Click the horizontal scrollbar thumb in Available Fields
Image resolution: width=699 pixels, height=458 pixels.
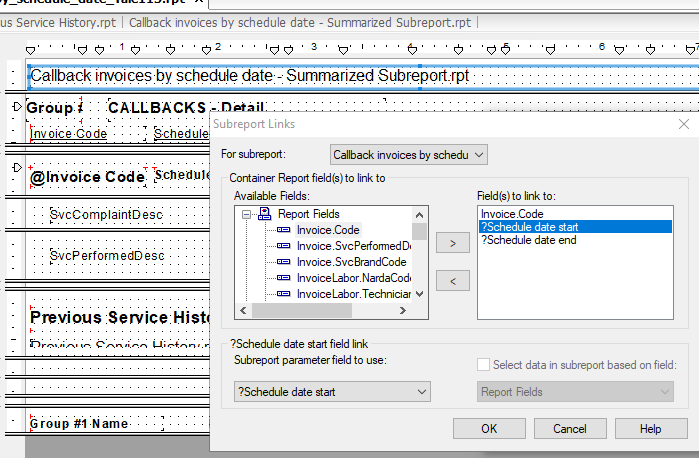302,310
